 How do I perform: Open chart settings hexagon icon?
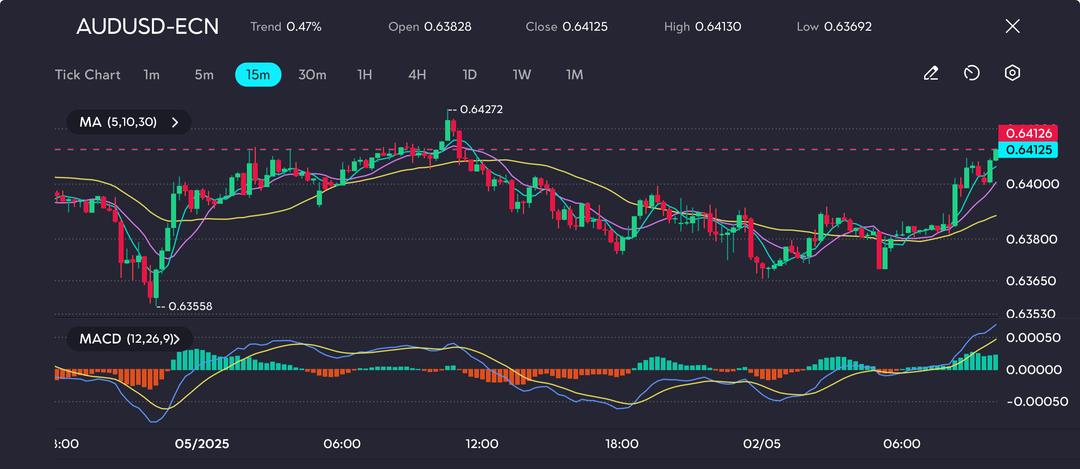pos(1012,73)
